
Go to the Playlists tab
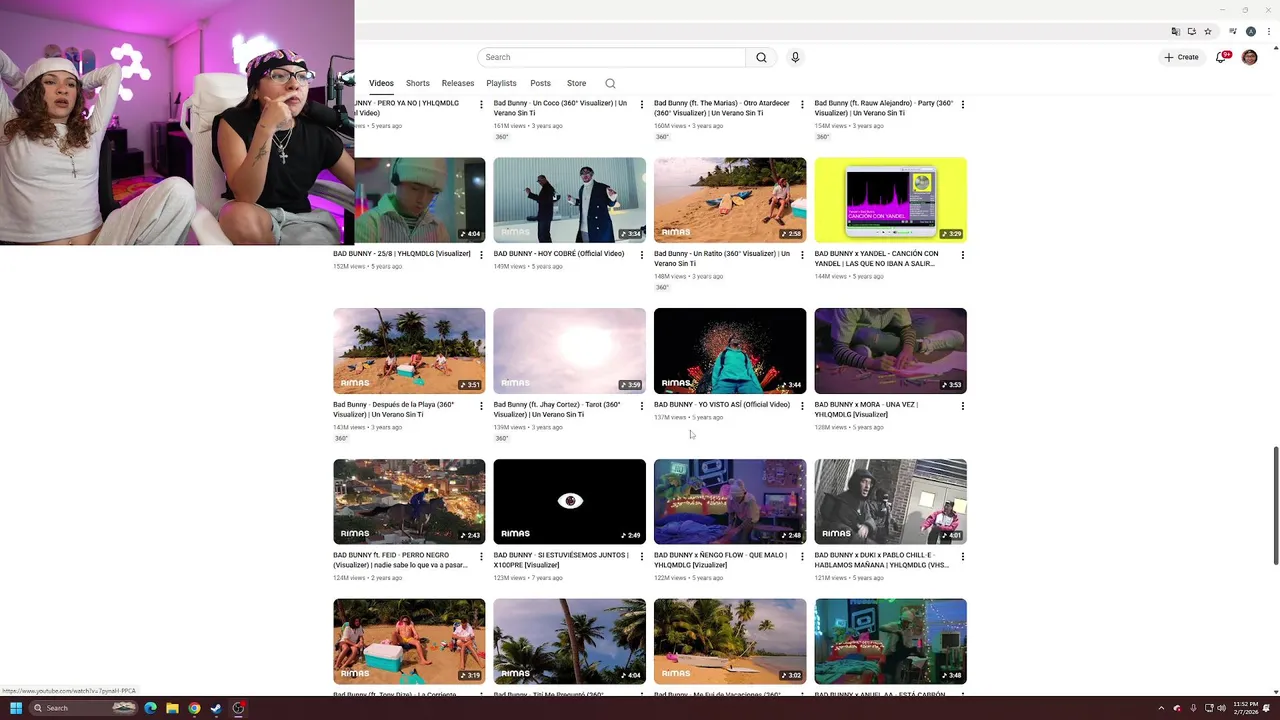(501, 83)
